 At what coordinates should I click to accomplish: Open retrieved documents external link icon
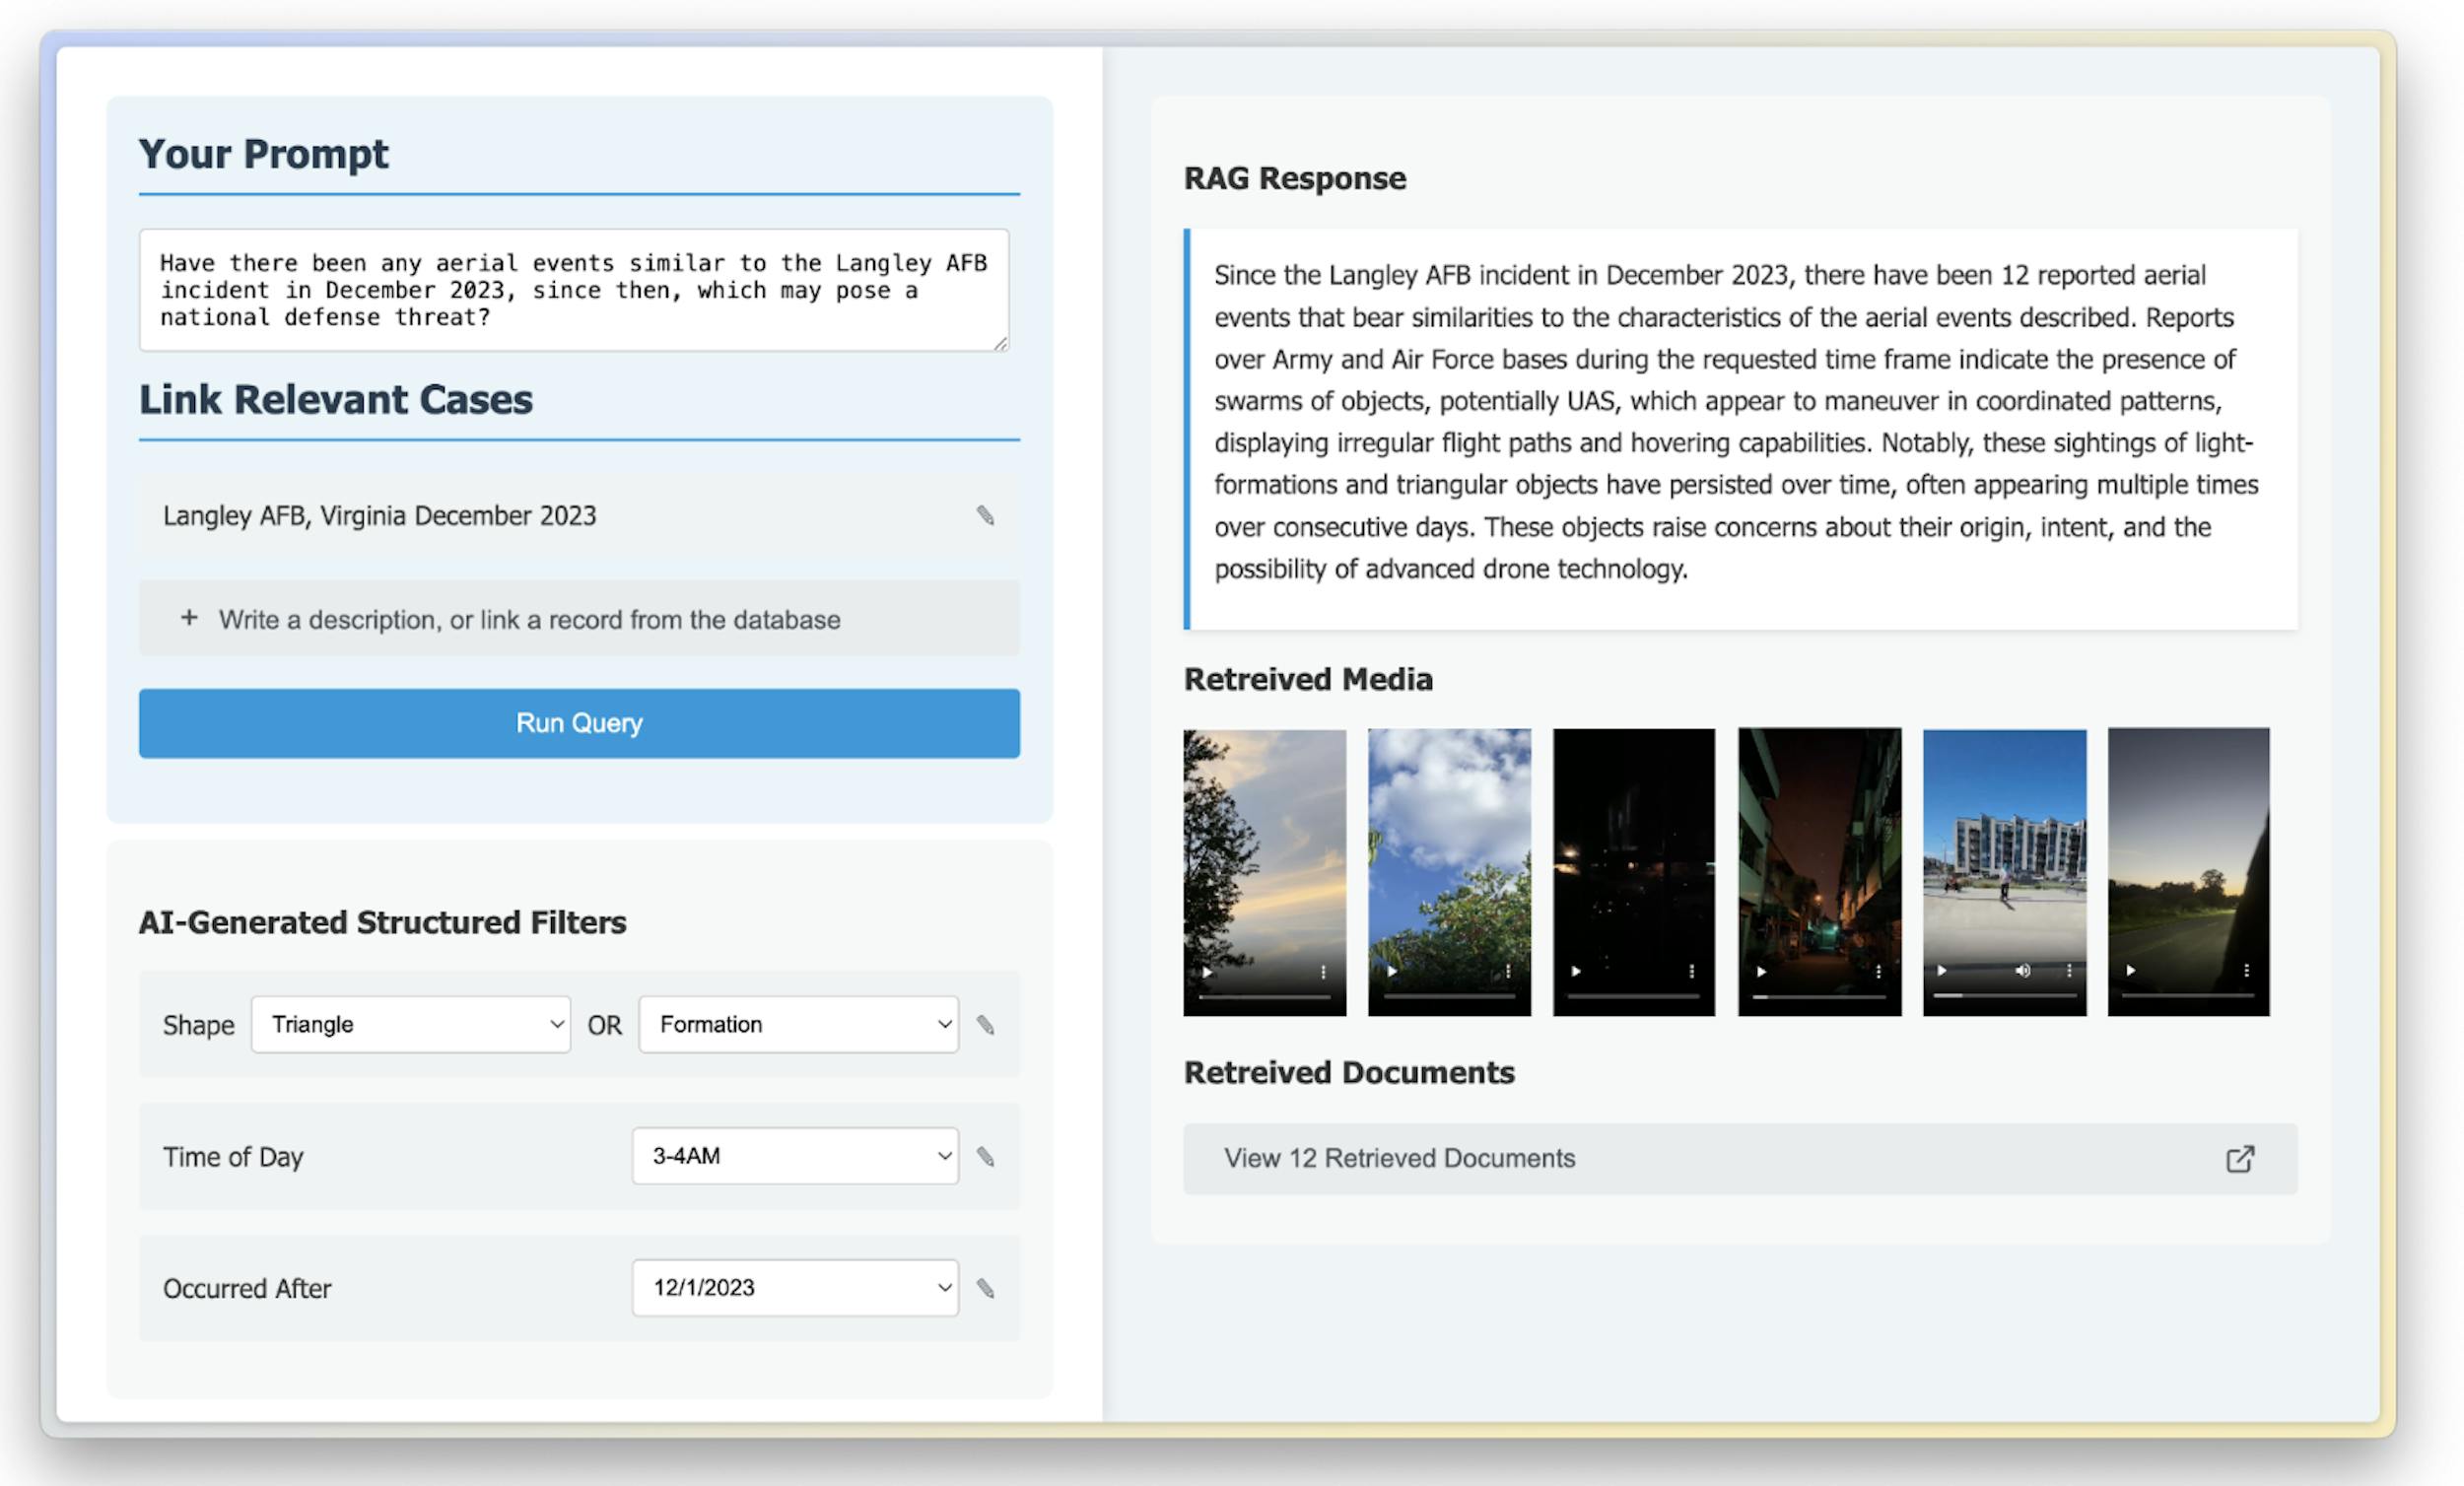click(2239, 1159)
